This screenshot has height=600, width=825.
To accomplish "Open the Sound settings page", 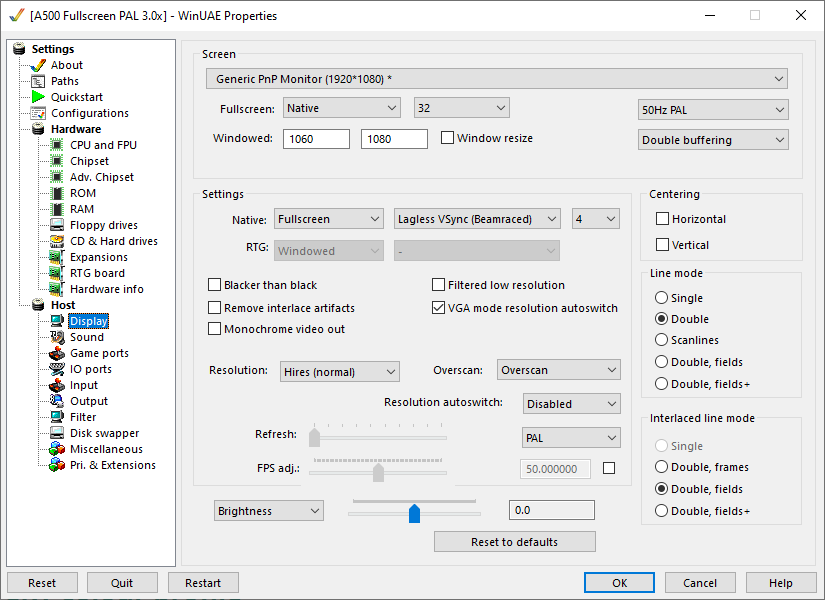I will click(x=87, y=337).
